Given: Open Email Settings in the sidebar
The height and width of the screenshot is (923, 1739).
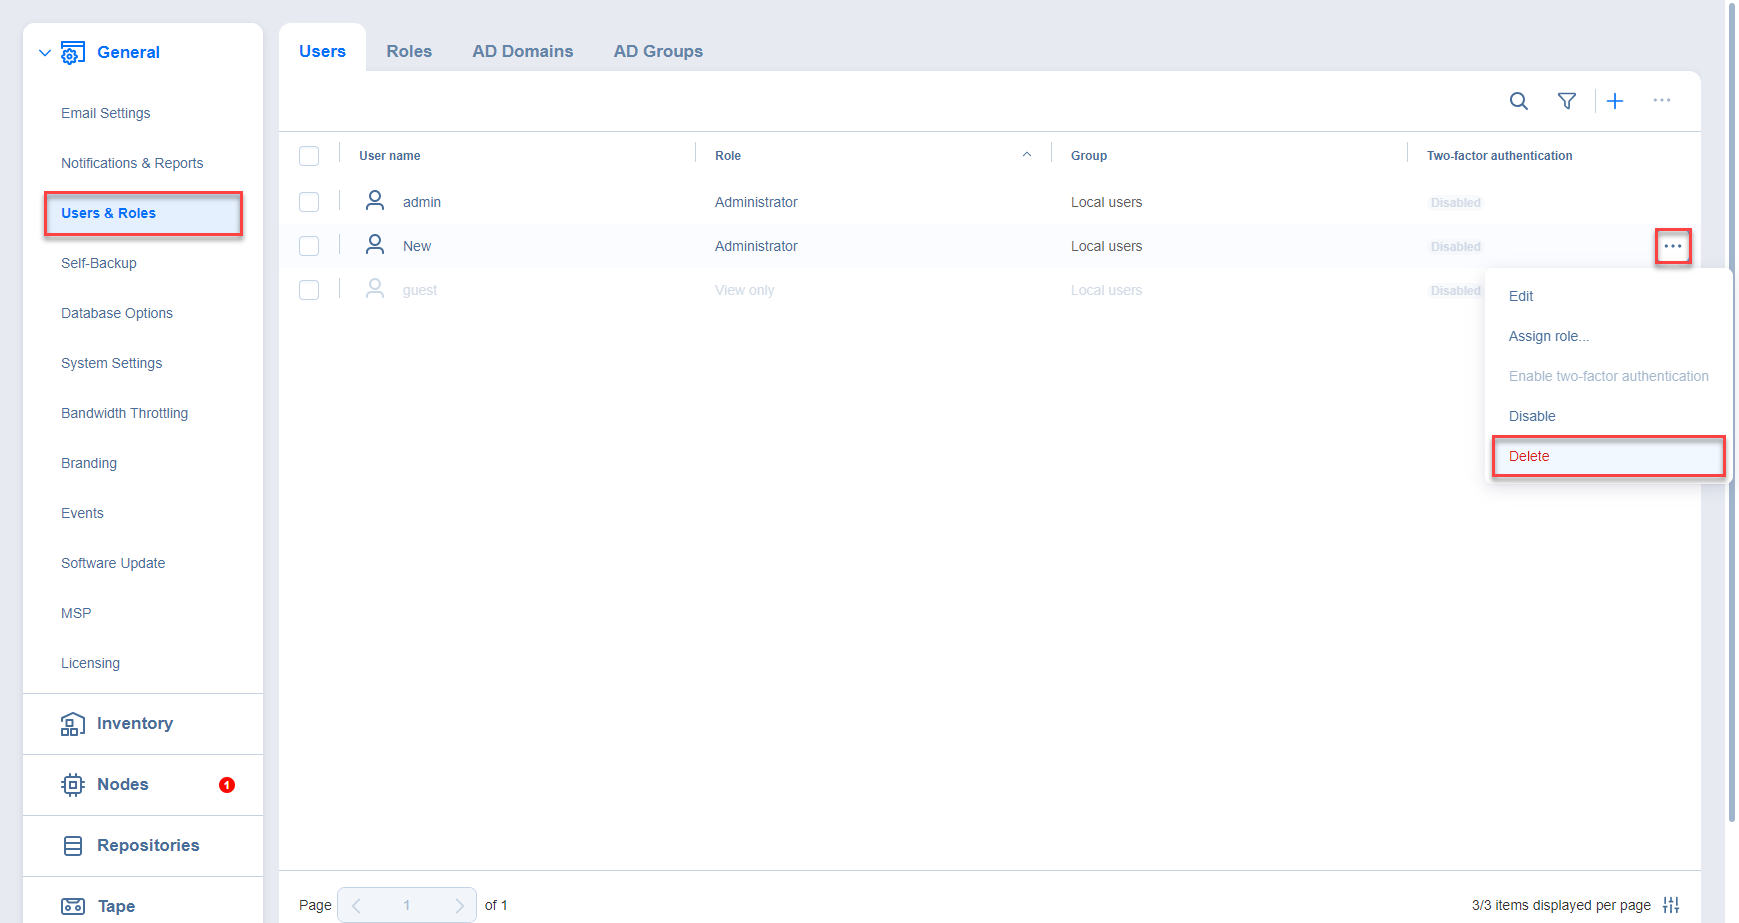Looking at the screenshot, I should point(105,113).
